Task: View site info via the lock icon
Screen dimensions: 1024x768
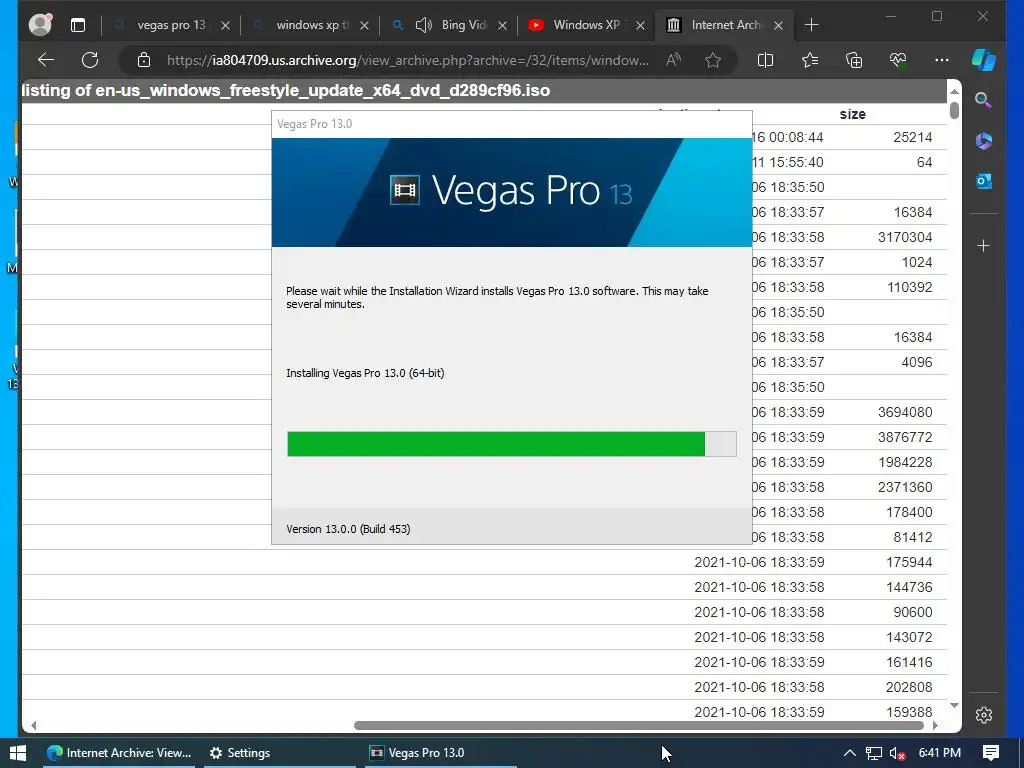Action: tap(144, 60)
